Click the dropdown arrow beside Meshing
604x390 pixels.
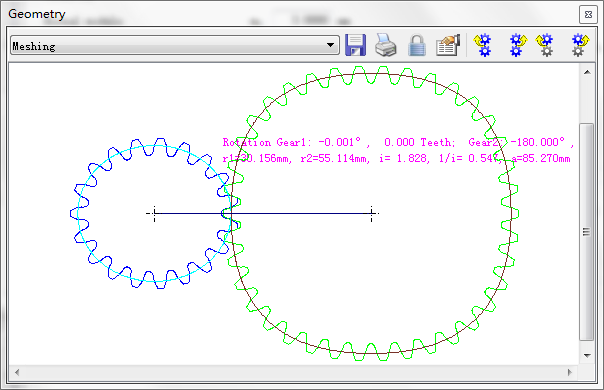330,45
